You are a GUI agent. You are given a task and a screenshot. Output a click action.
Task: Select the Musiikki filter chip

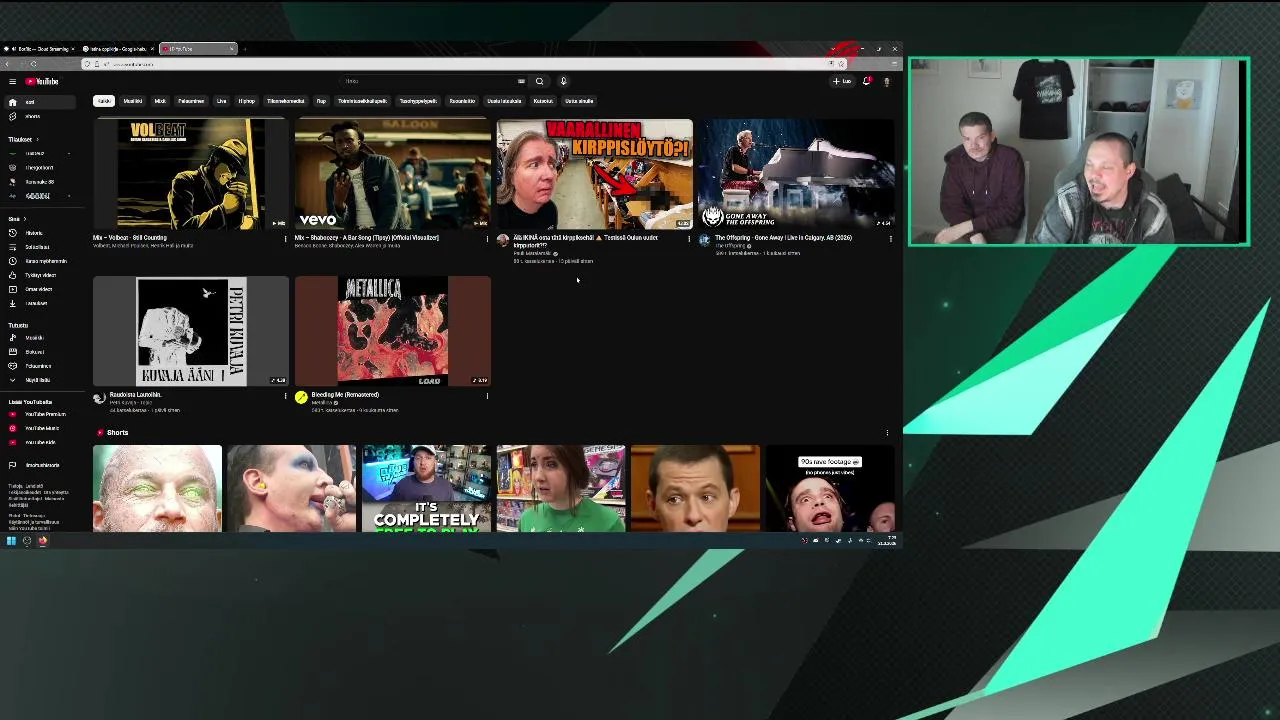coord(132,101)
